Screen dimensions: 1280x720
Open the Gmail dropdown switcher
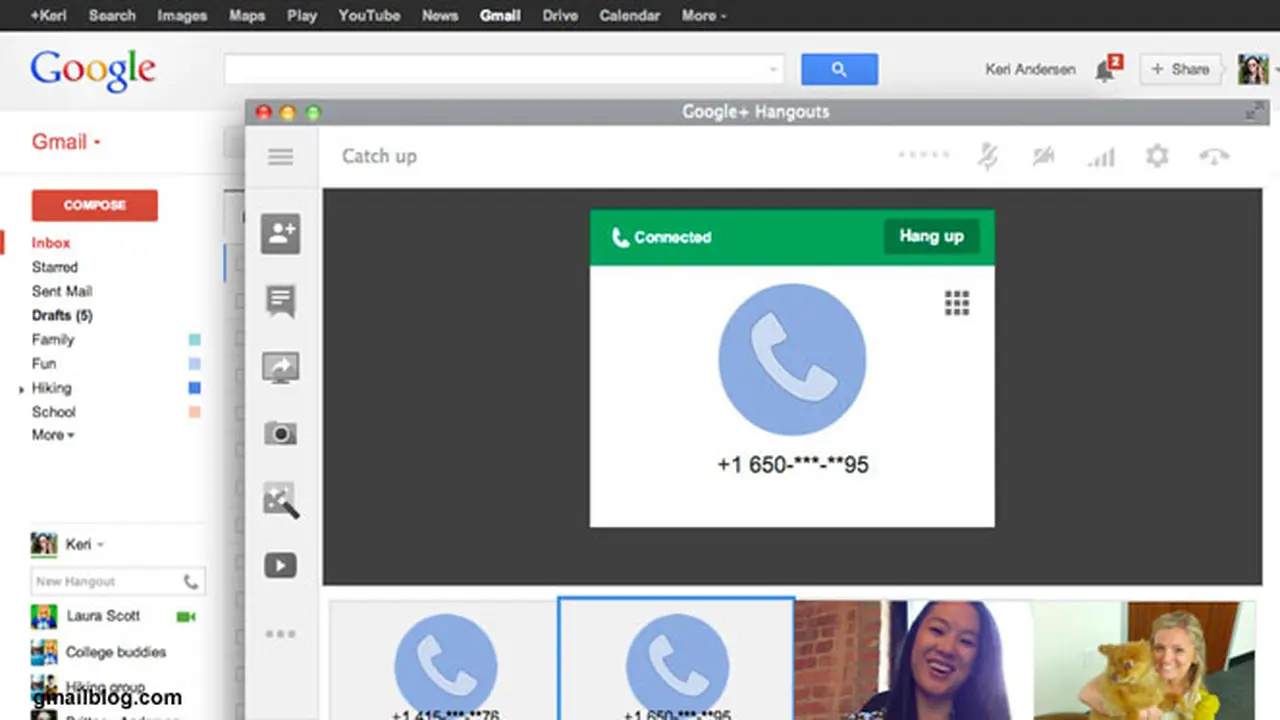pos(66,142)
